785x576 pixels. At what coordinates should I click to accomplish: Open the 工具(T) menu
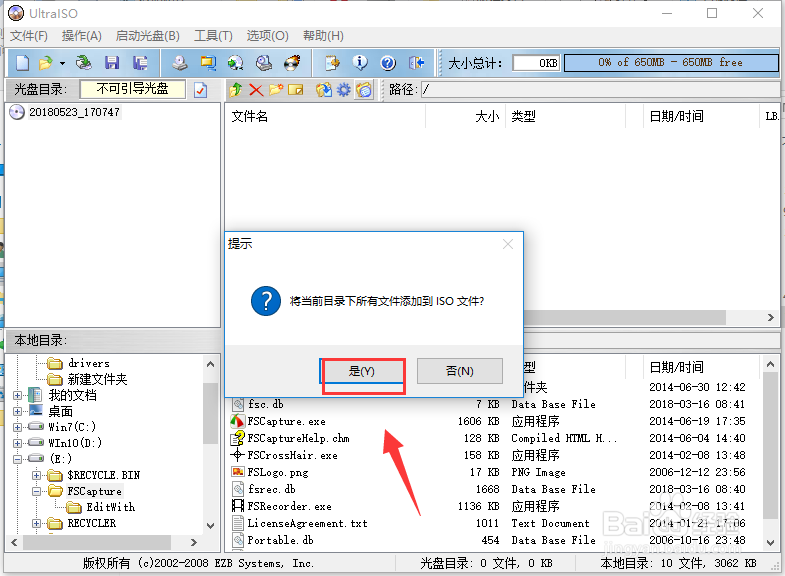pos(213,36)
